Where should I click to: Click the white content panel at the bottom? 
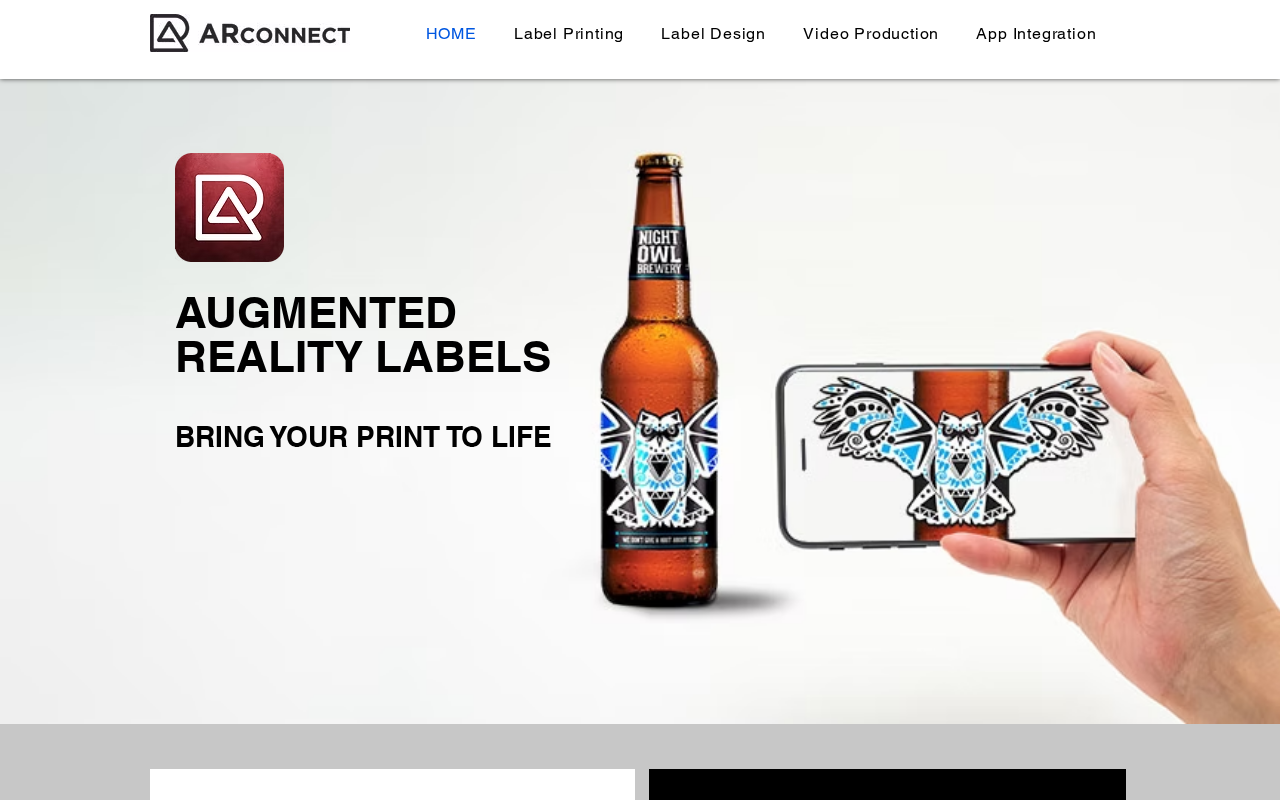392,785
